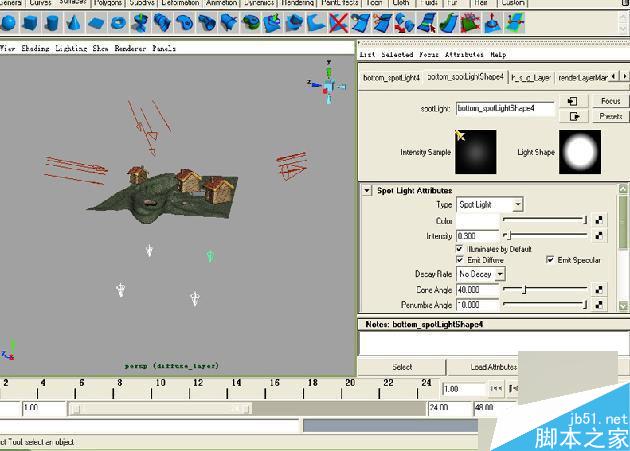Click the go to output connection icon
Image resolution: width=630 pixels, height=451 pixels.
(x=573, y=117)
